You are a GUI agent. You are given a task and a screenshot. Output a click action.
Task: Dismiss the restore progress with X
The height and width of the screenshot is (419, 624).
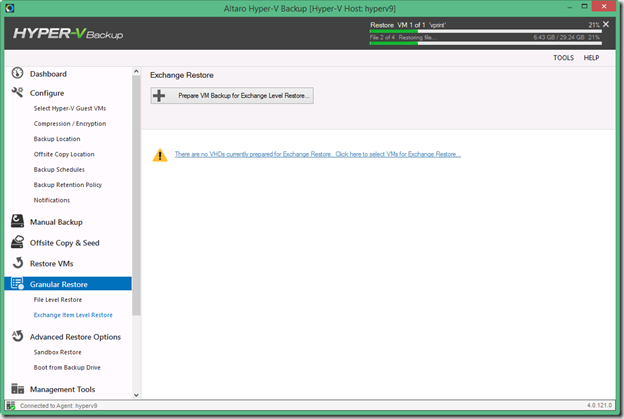coord(606,24)
